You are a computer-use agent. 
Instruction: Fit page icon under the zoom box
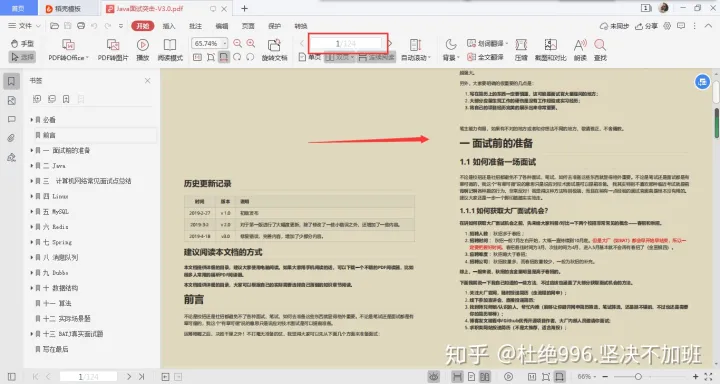tap(211, 57)
